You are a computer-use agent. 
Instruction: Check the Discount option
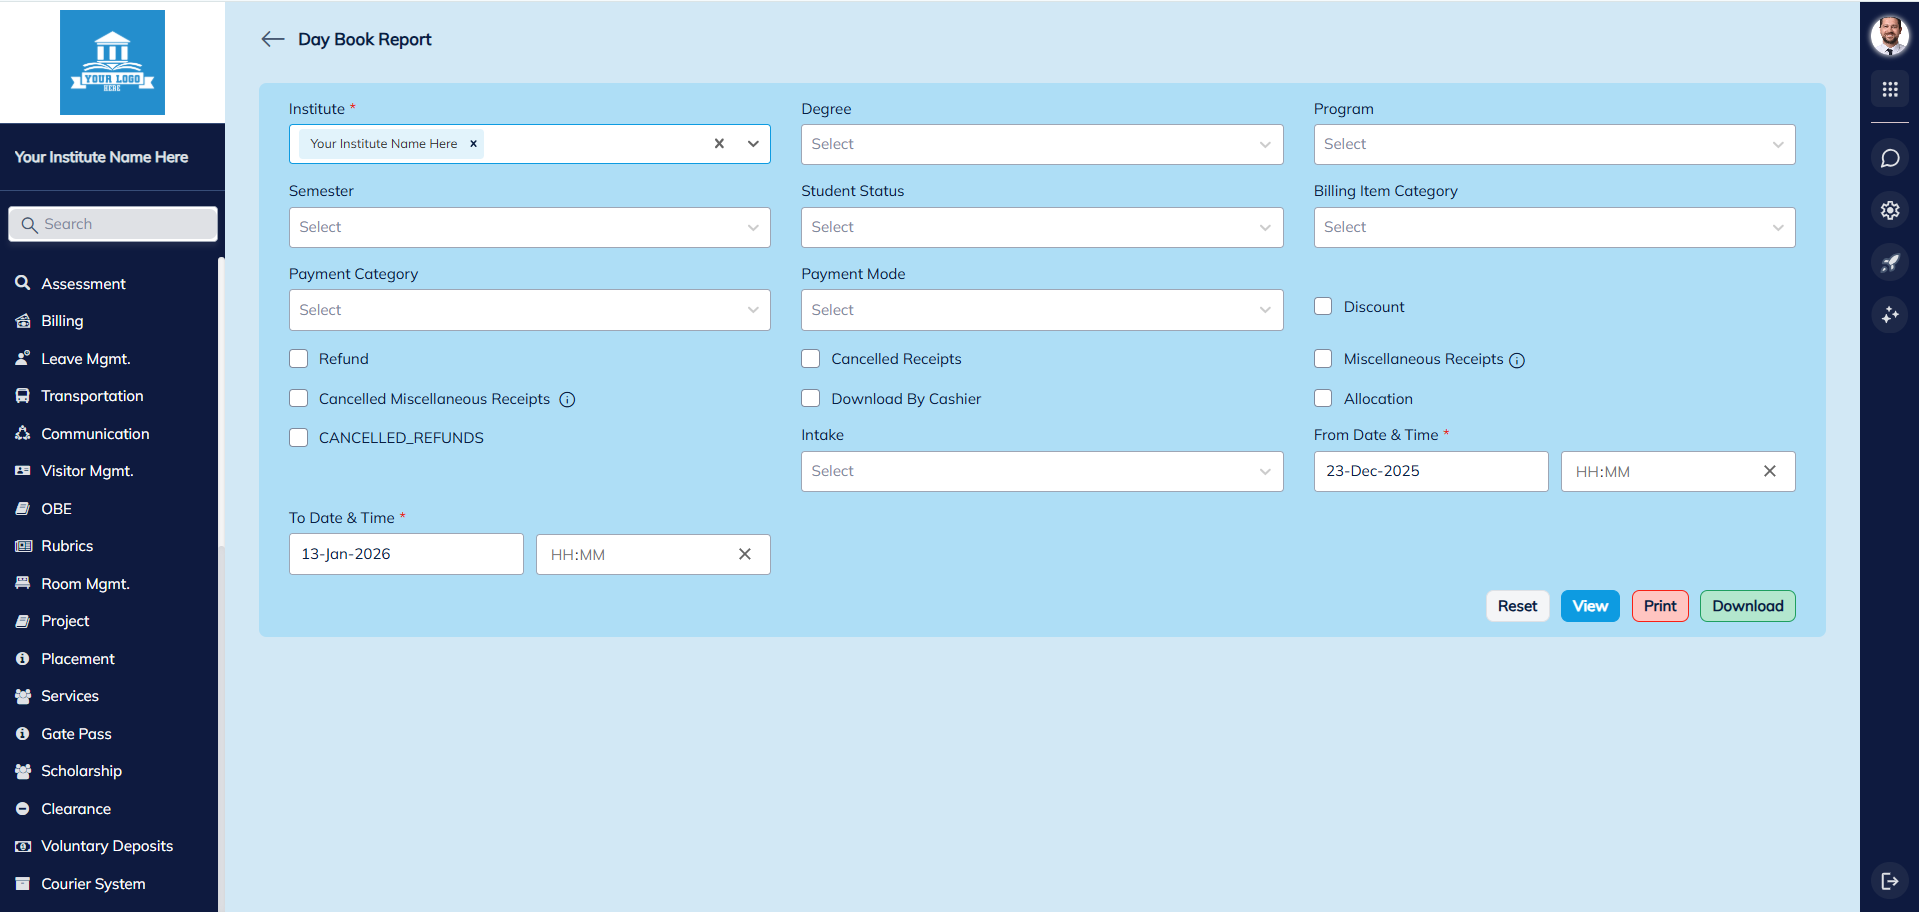(1323, 307)
